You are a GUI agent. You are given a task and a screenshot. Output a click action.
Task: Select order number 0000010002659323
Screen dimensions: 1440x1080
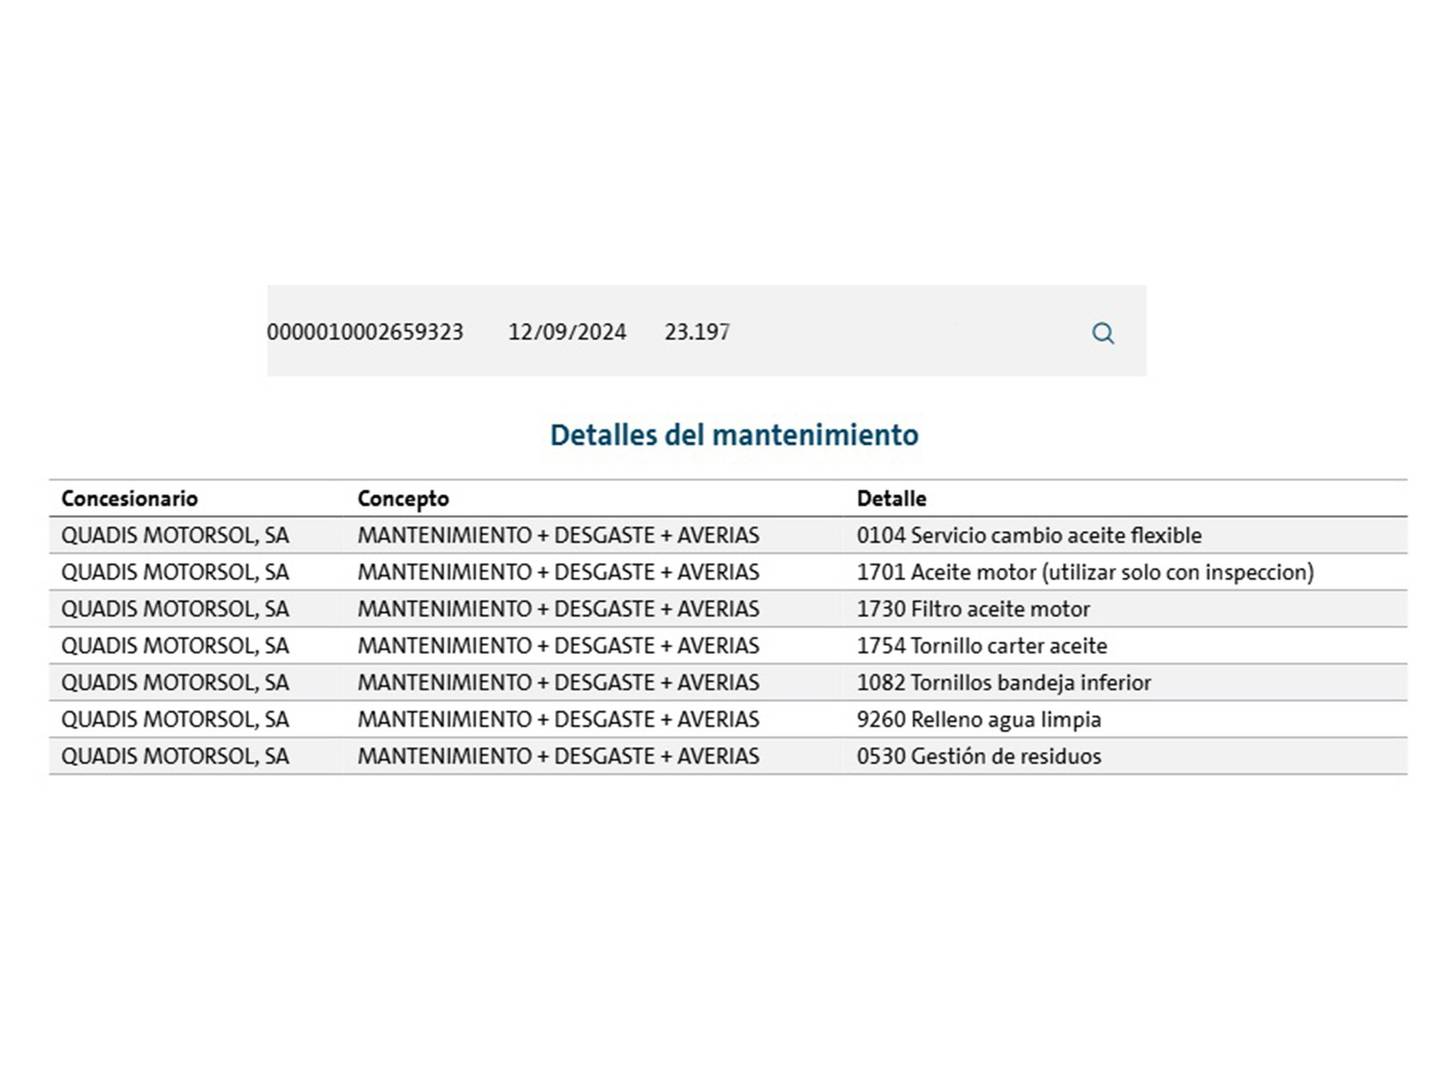click(365, 332)
